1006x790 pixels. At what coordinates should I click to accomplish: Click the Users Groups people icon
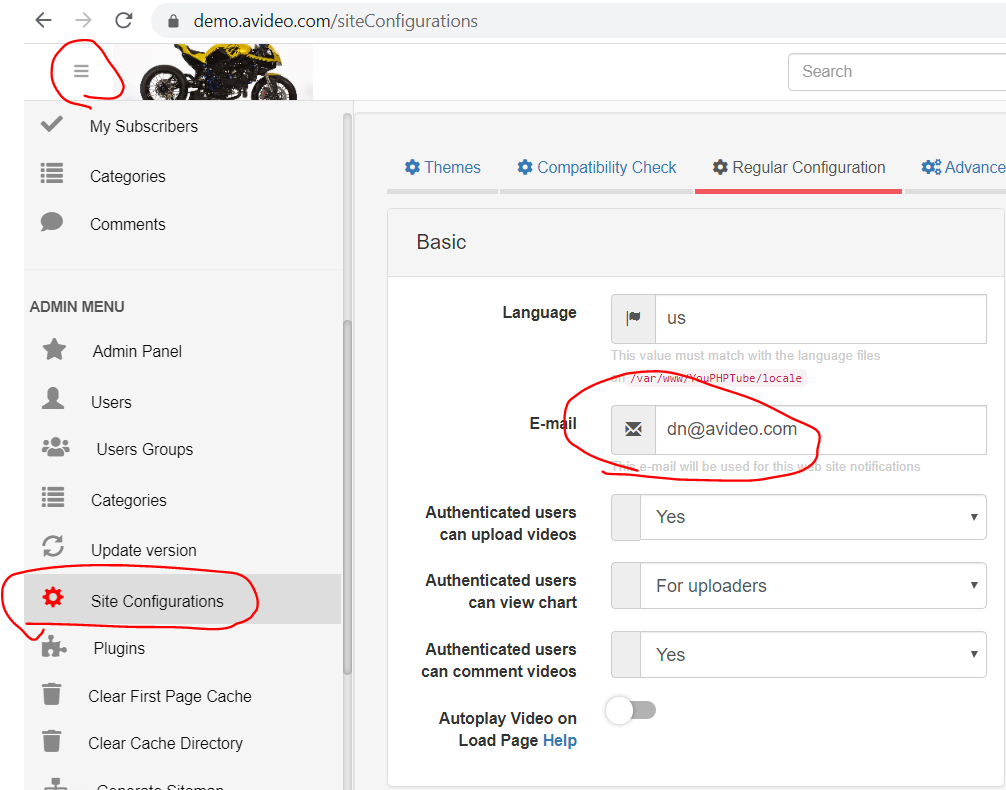tap(56, 447)
